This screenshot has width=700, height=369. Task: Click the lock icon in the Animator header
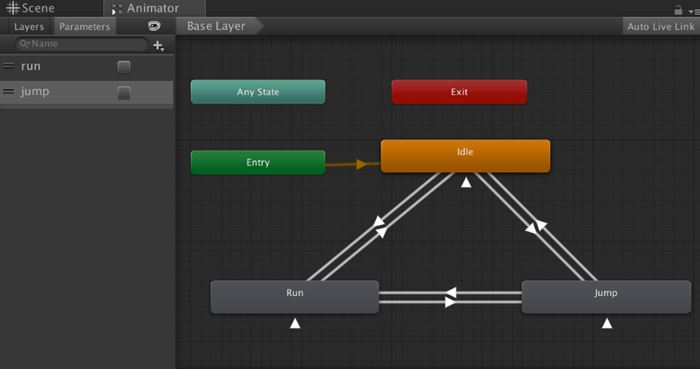(678, 10)
